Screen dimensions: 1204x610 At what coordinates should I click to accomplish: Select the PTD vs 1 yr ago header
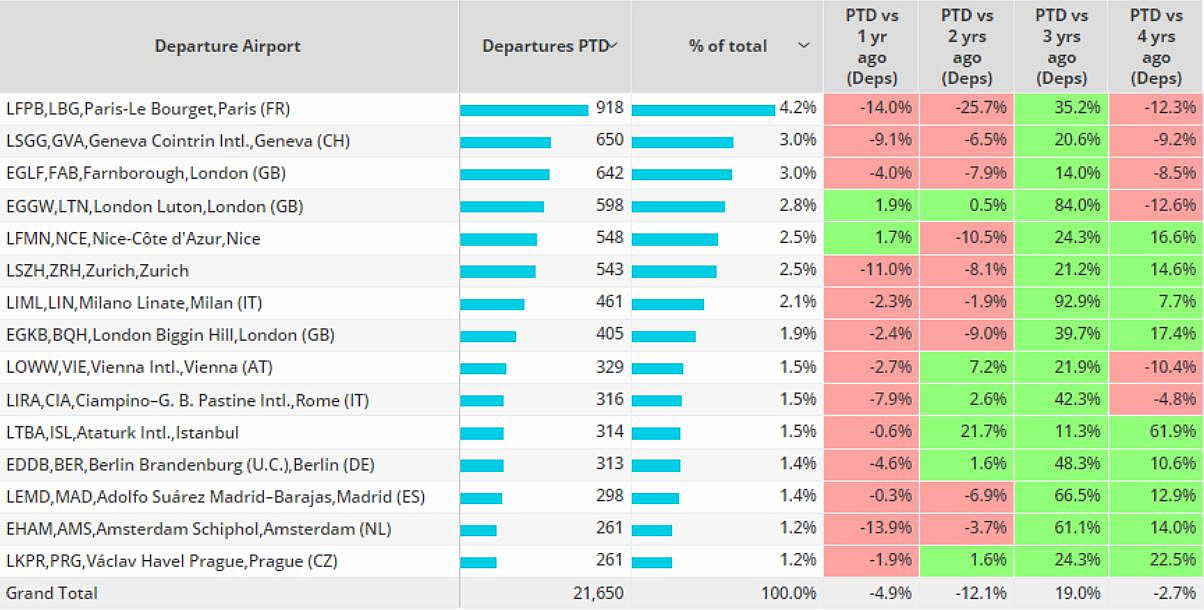870,46
